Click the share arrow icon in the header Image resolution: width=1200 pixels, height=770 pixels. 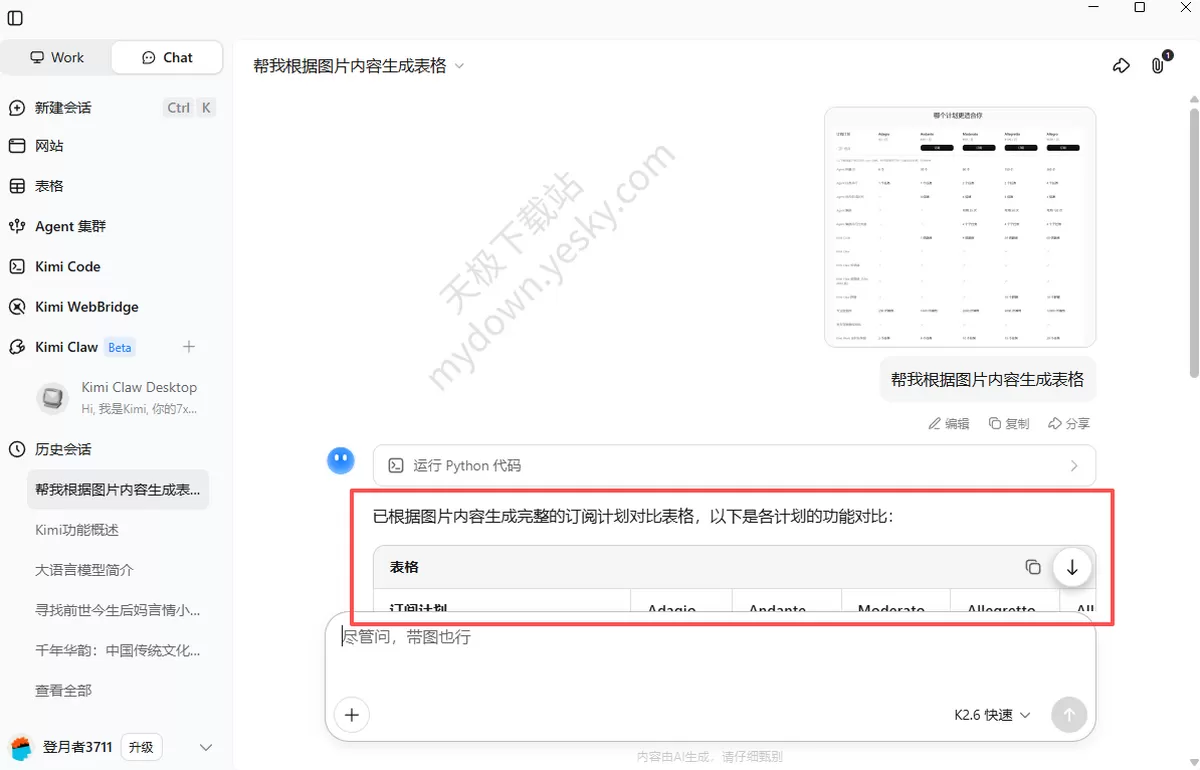tap(1121, 66)
